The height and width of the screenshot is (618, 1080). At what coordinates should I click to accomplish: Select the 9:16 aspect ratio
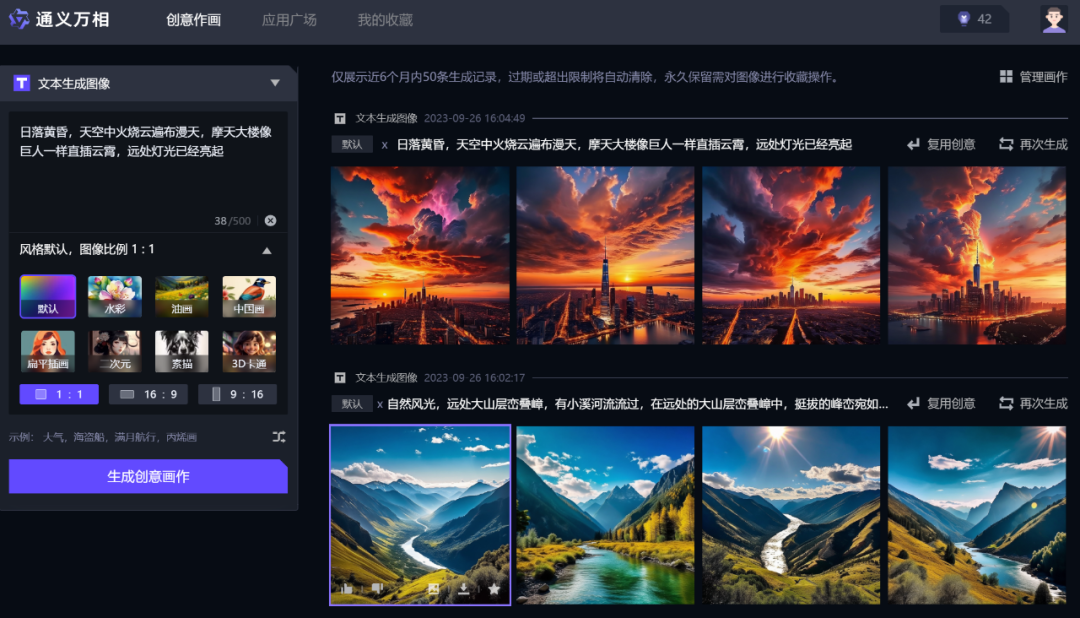(237, 394)
